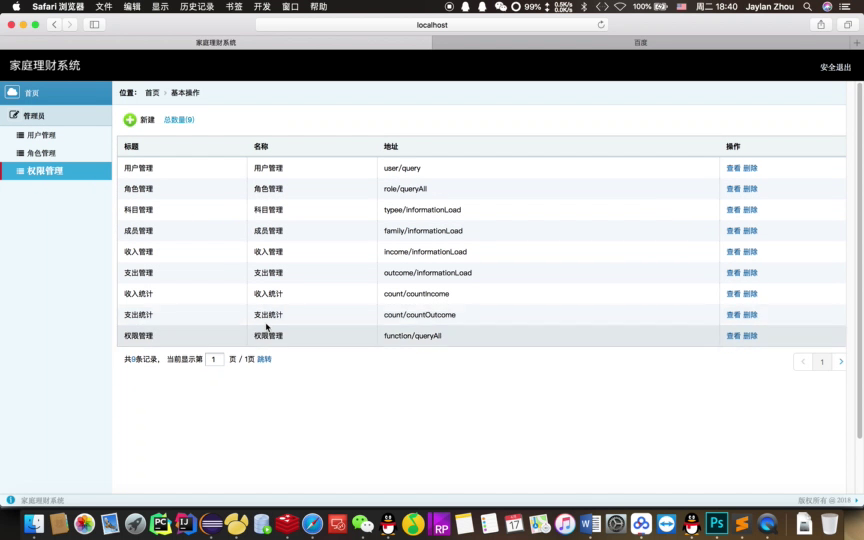
Task: Open 总数量(9) link
Action: [x=179, y=120]
